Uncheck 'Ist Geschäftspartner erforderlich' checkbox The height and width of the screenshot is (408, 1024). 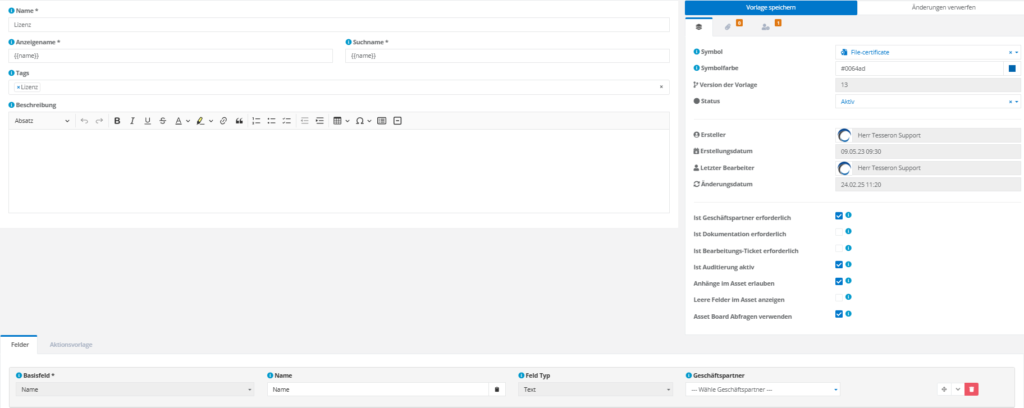pyautogui.click(x=839, y=215)
